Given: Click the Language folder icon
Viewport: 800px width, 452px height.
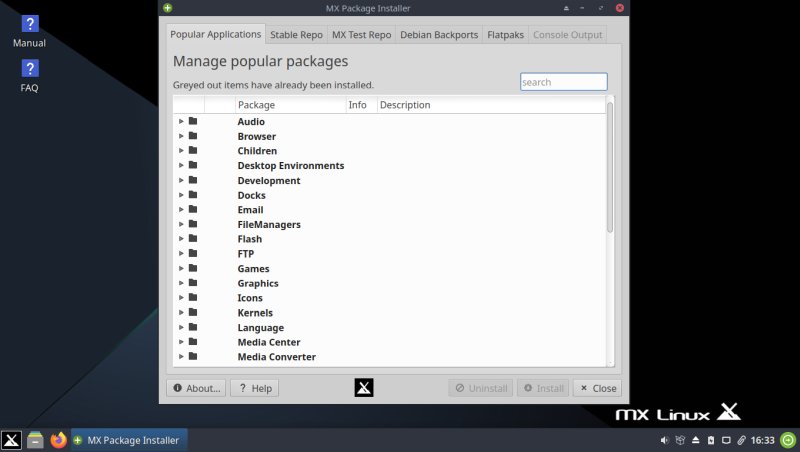Looking at the screenshot, I should tap(193, 327).
